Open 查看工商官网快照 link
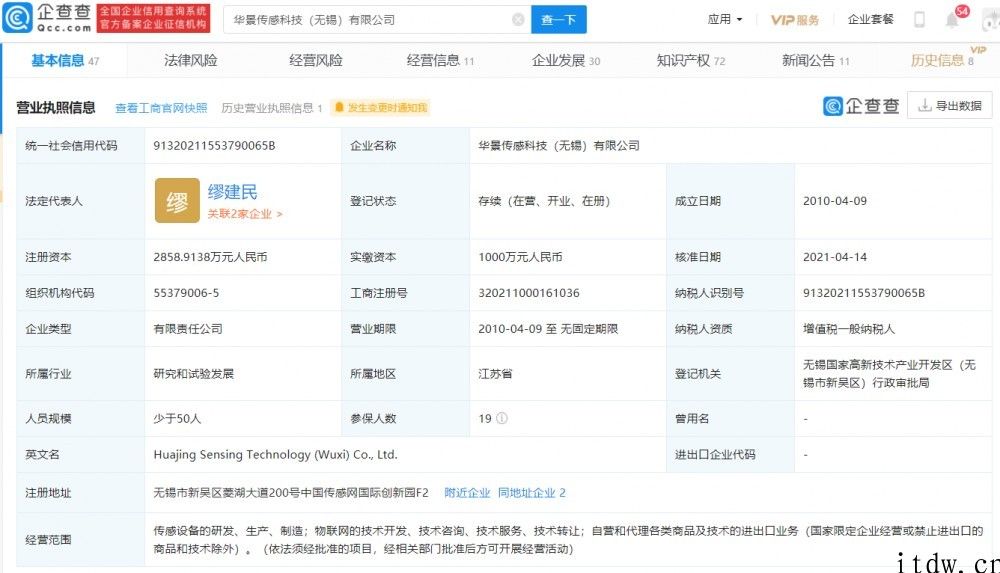 tap(161, 108)
